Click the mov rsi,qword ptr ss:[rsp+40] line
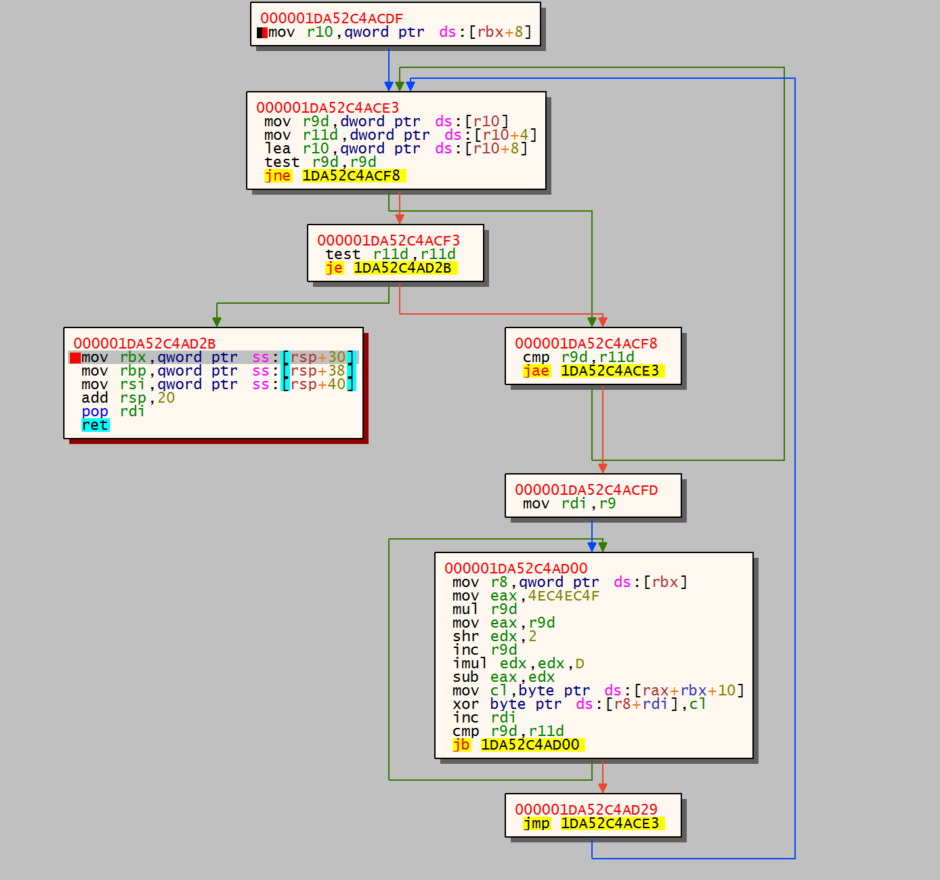This screenshot has width=940, height=880. pos(219,384)
